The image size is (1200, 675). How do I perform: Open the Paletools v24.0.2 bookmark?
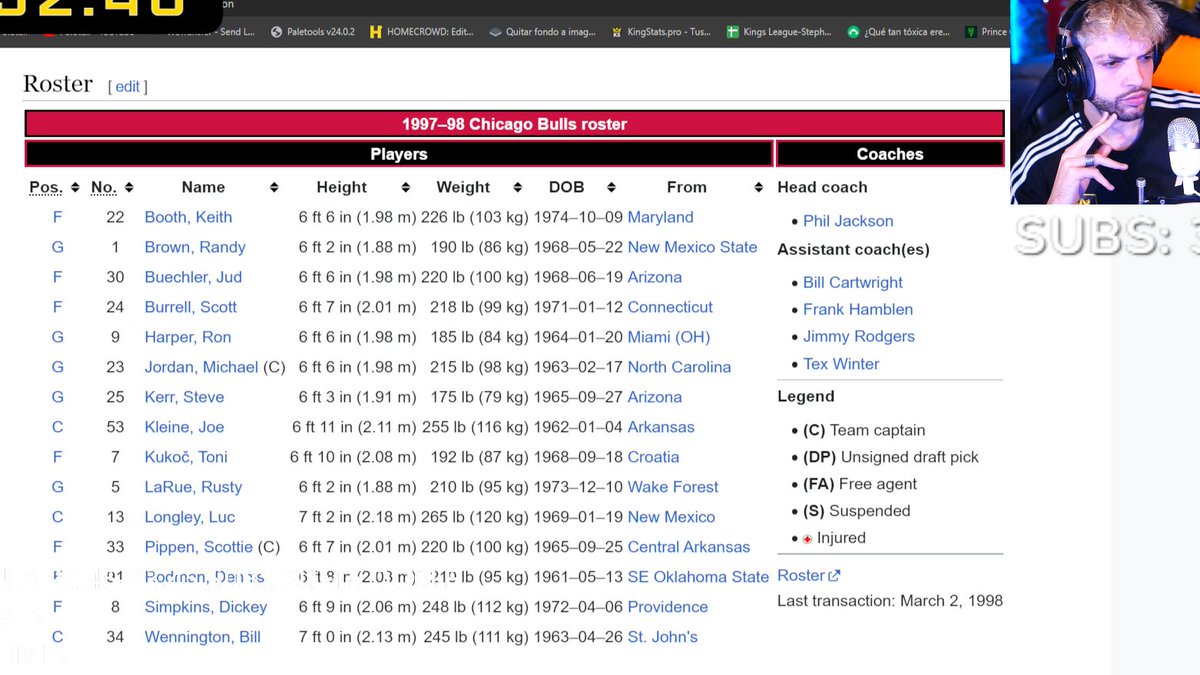[312, 32]
